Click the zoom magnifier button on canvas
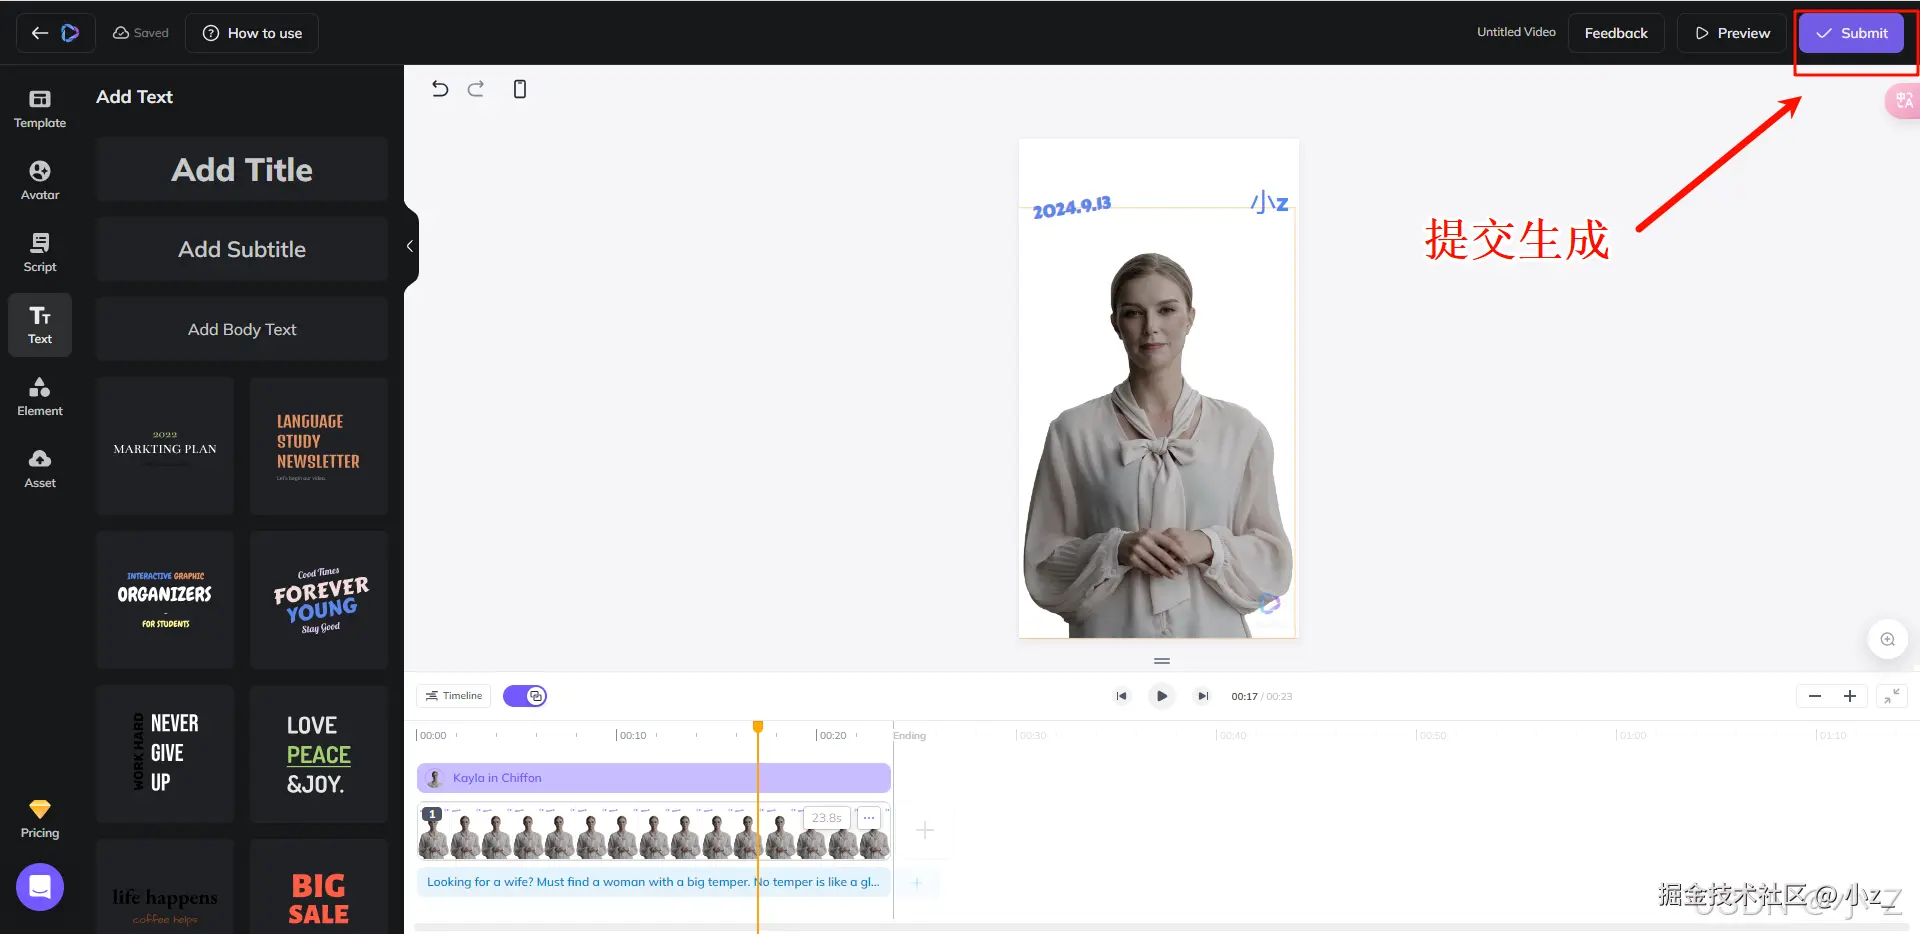The height and width of the screenshot is (934, 1920). 1888,639
